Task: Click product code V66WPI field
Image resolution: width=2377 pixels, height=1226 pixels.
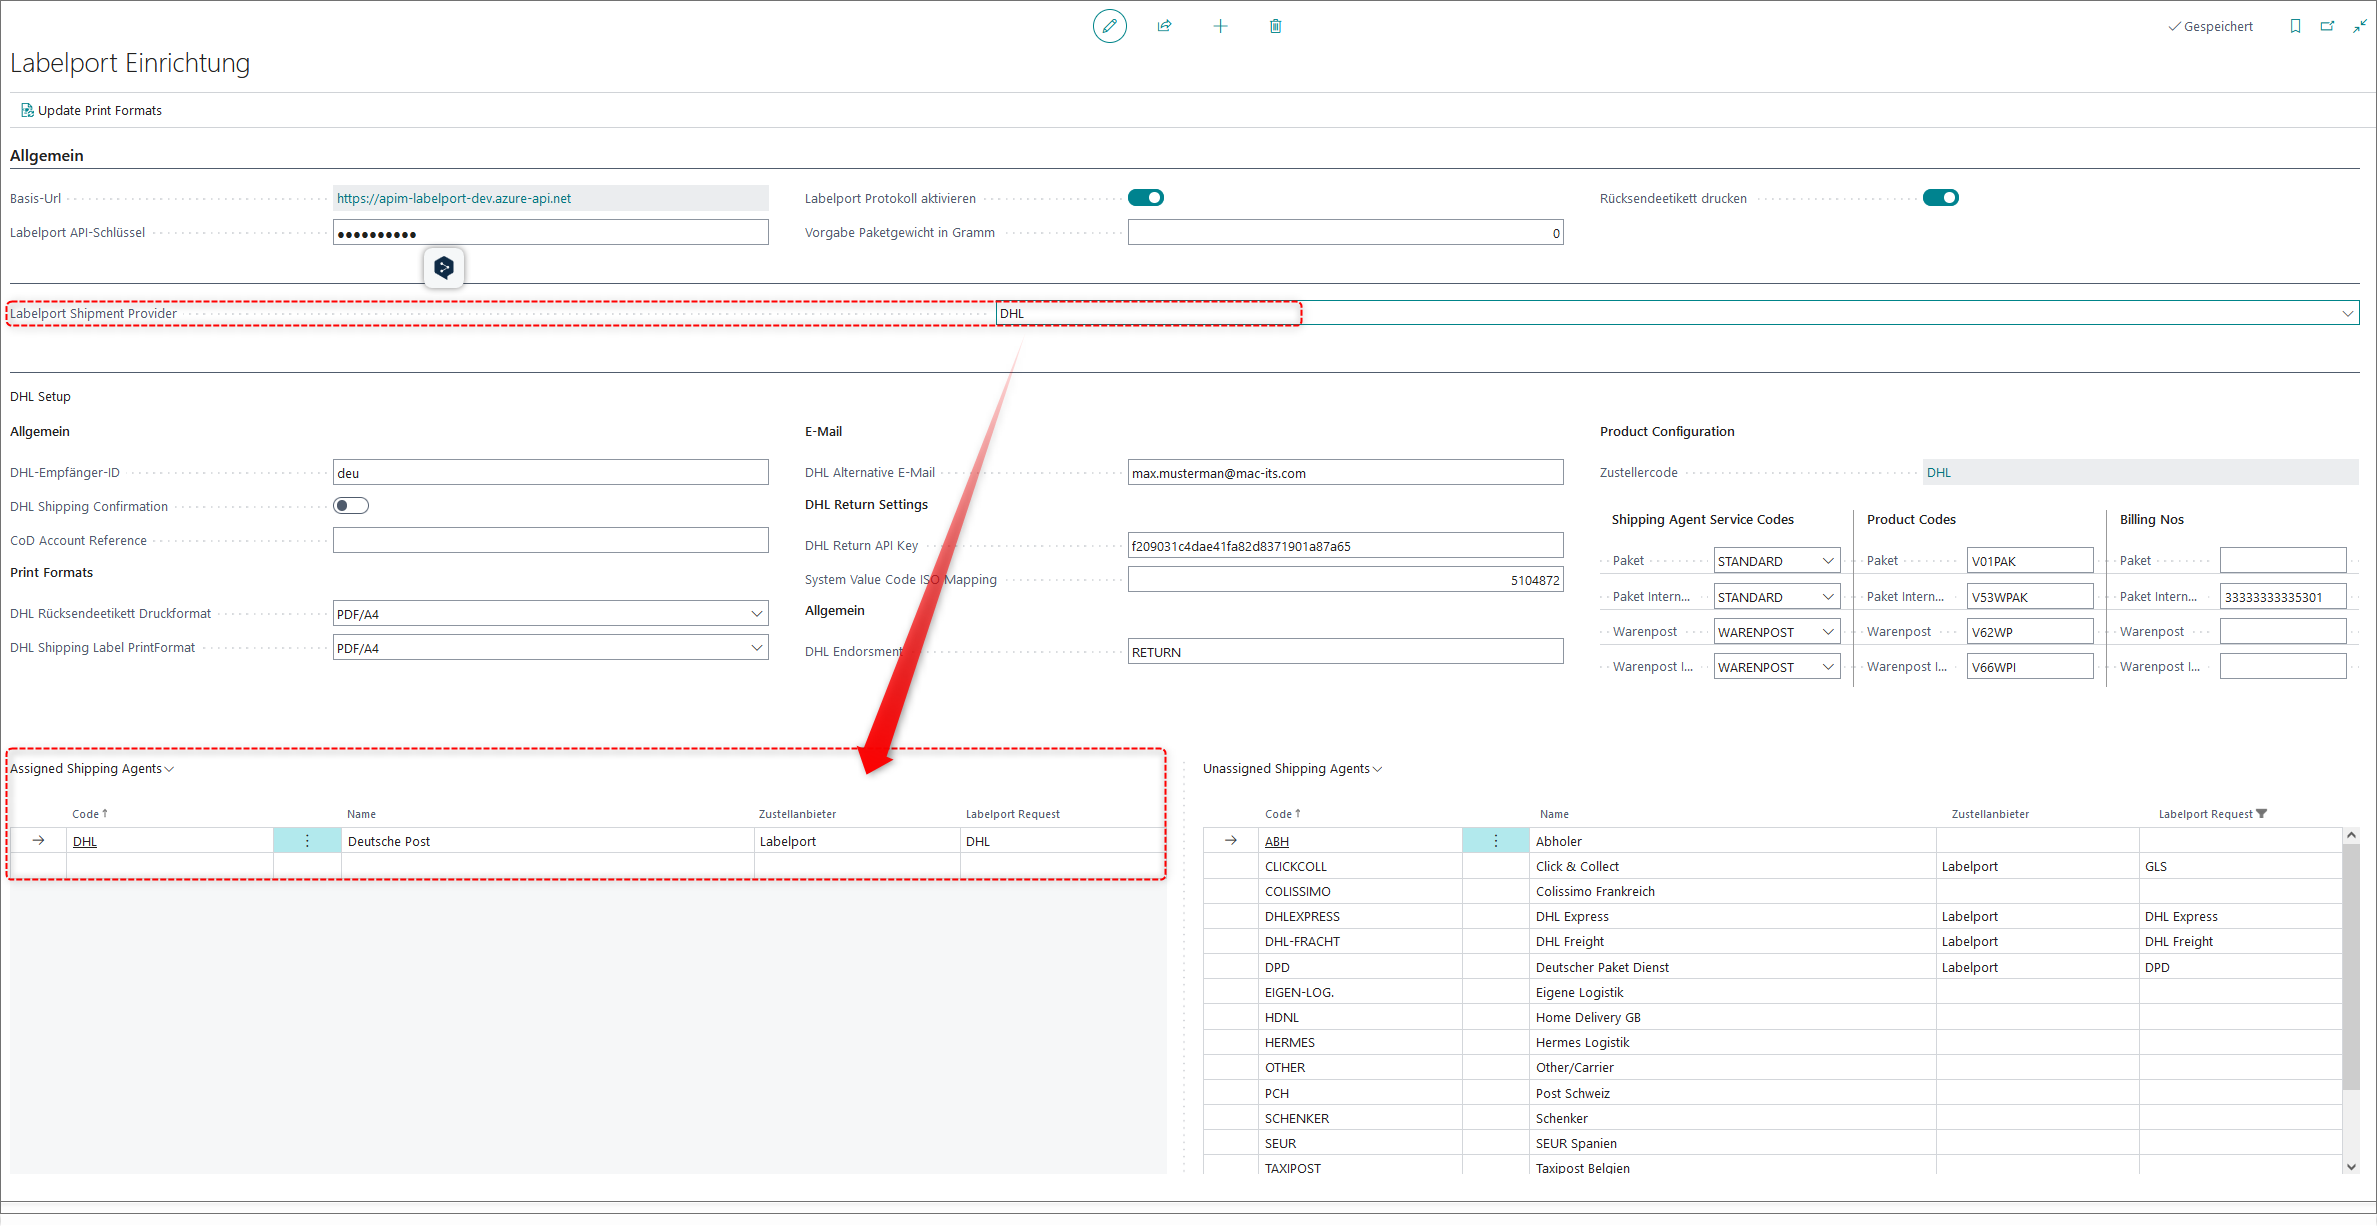Action: point(2030,667)
